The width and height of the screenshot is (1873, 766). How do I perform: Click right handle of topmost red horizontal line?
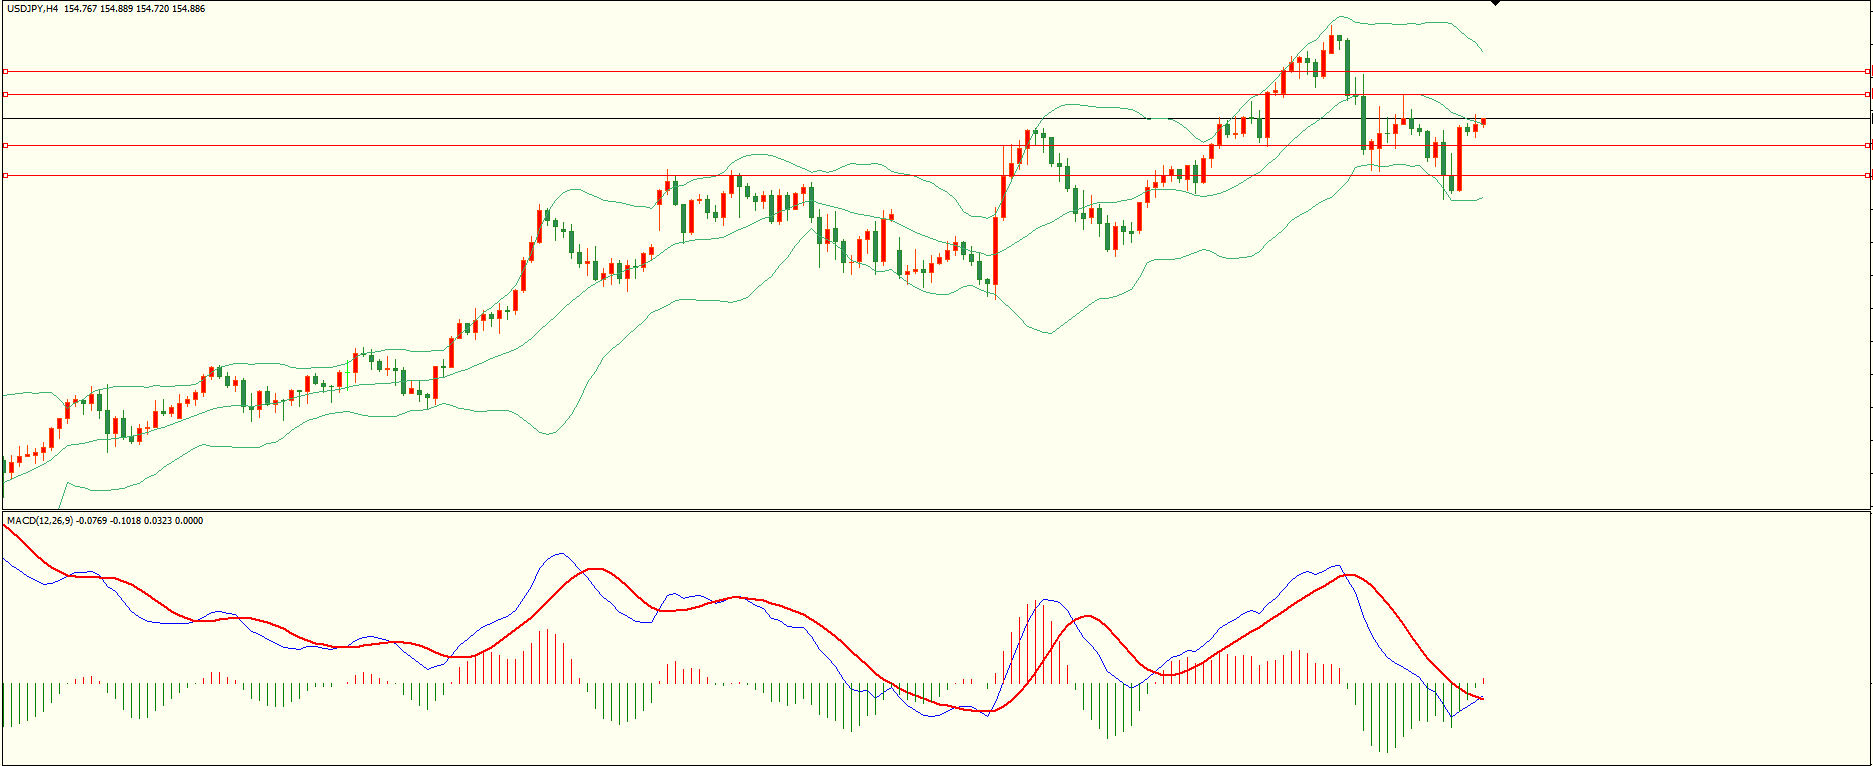1868,71
